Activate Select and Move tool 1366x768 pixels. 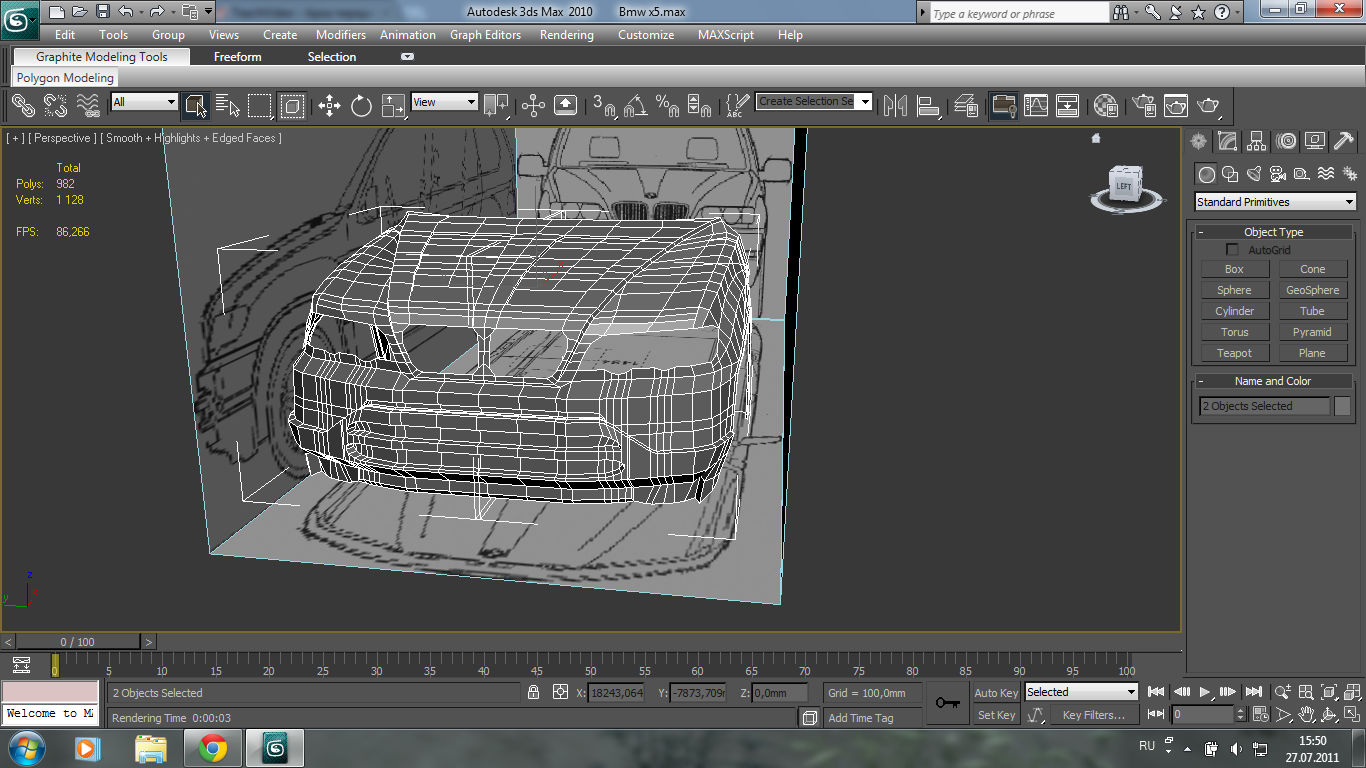pyautogui.click(x=329, y=104)
